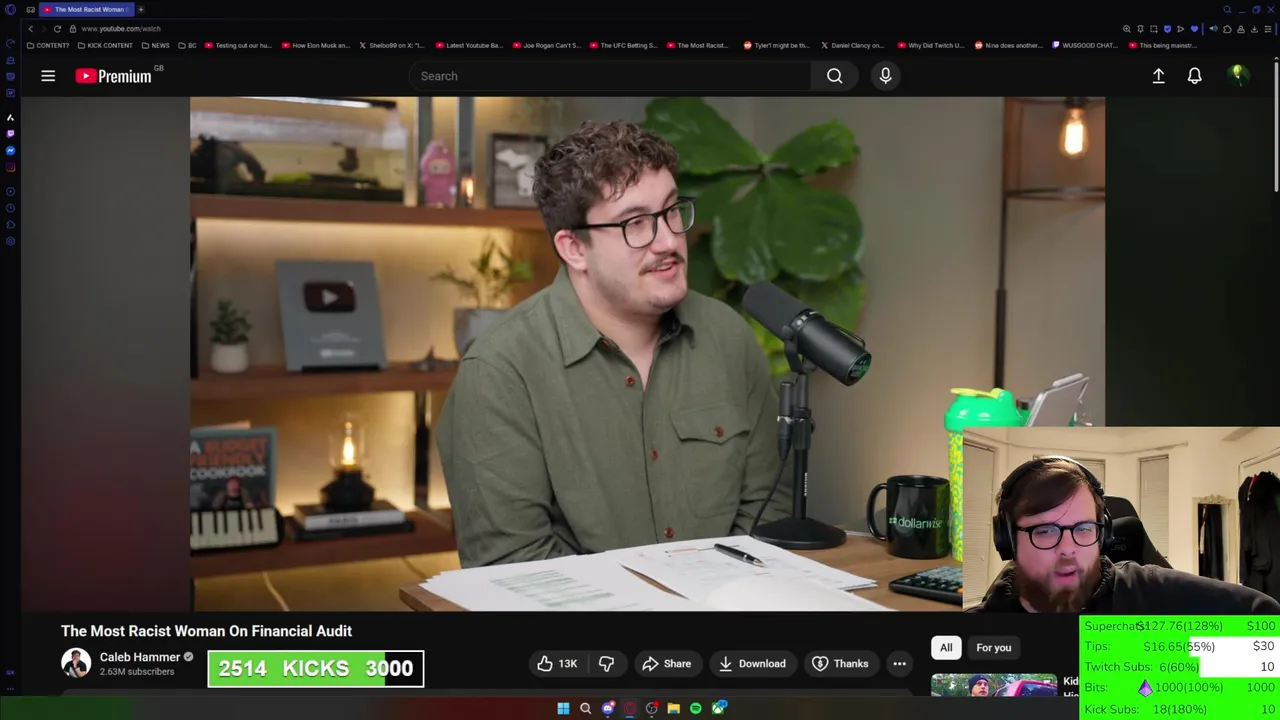Select the For you filter chip
Screen dimensions: 1280x720
point(993,648)
